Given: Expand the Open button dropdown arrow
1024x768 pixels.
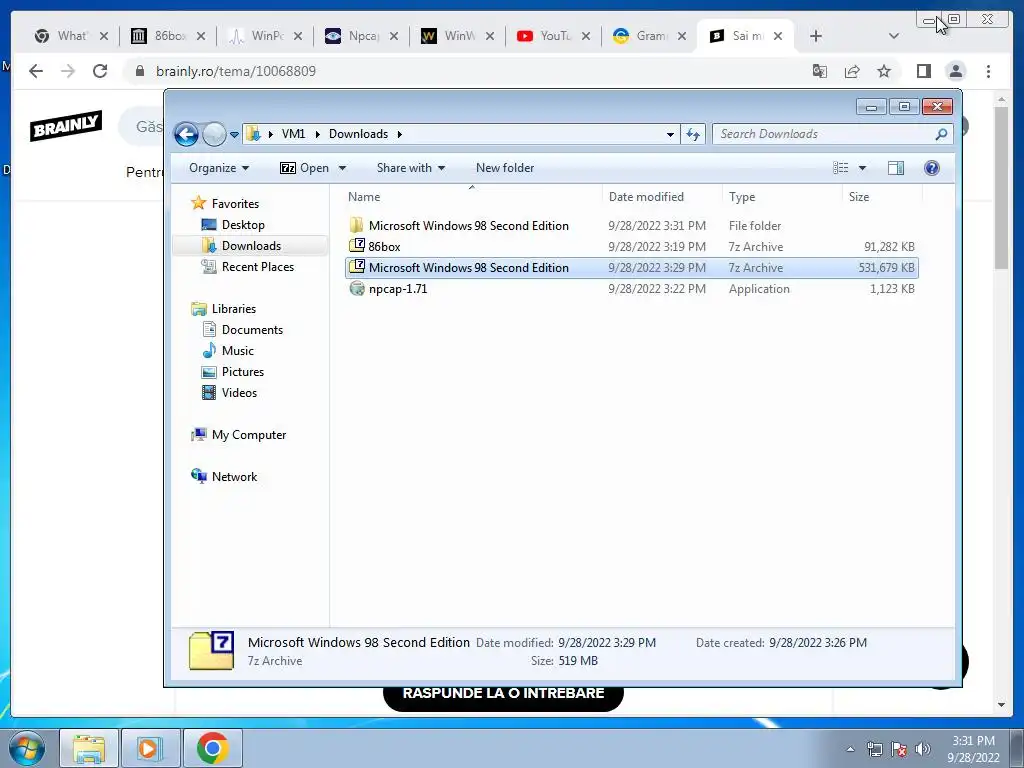Looking at the screenshot, I should [342, 168].
